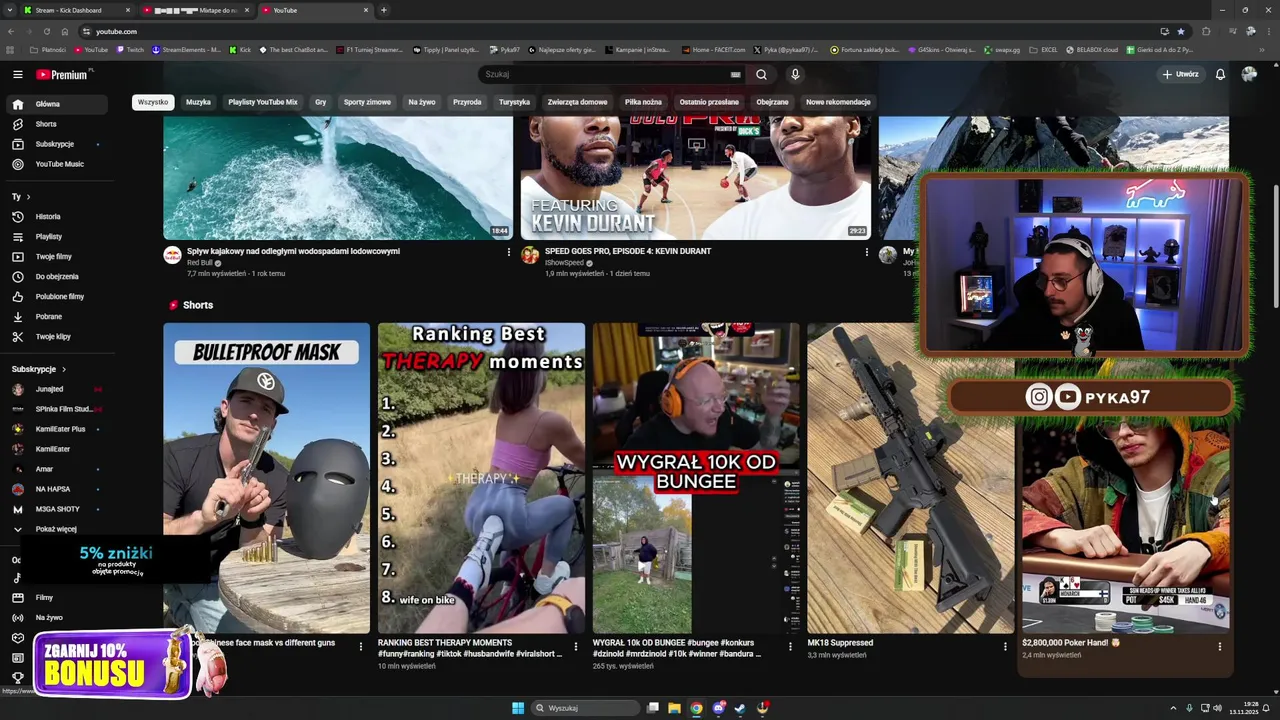Select the Sporty zimowe chip

(x=367, y=102)
